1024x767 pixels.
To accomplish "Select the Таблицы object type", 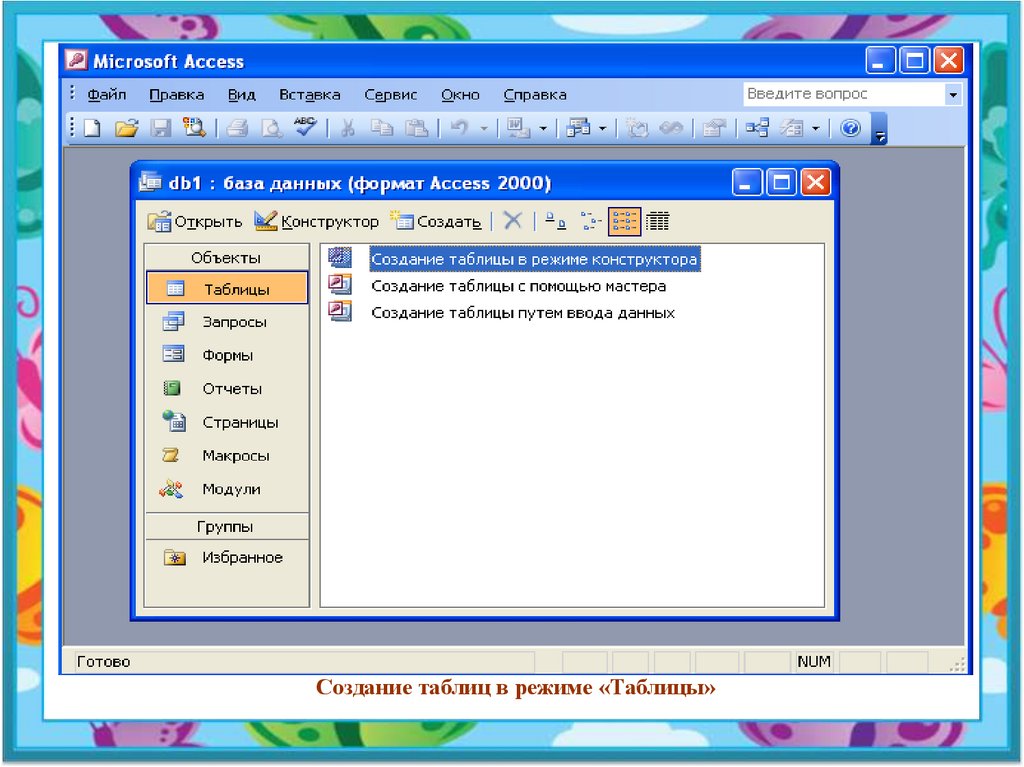I will pyautogui.click(x=227, y=288).
